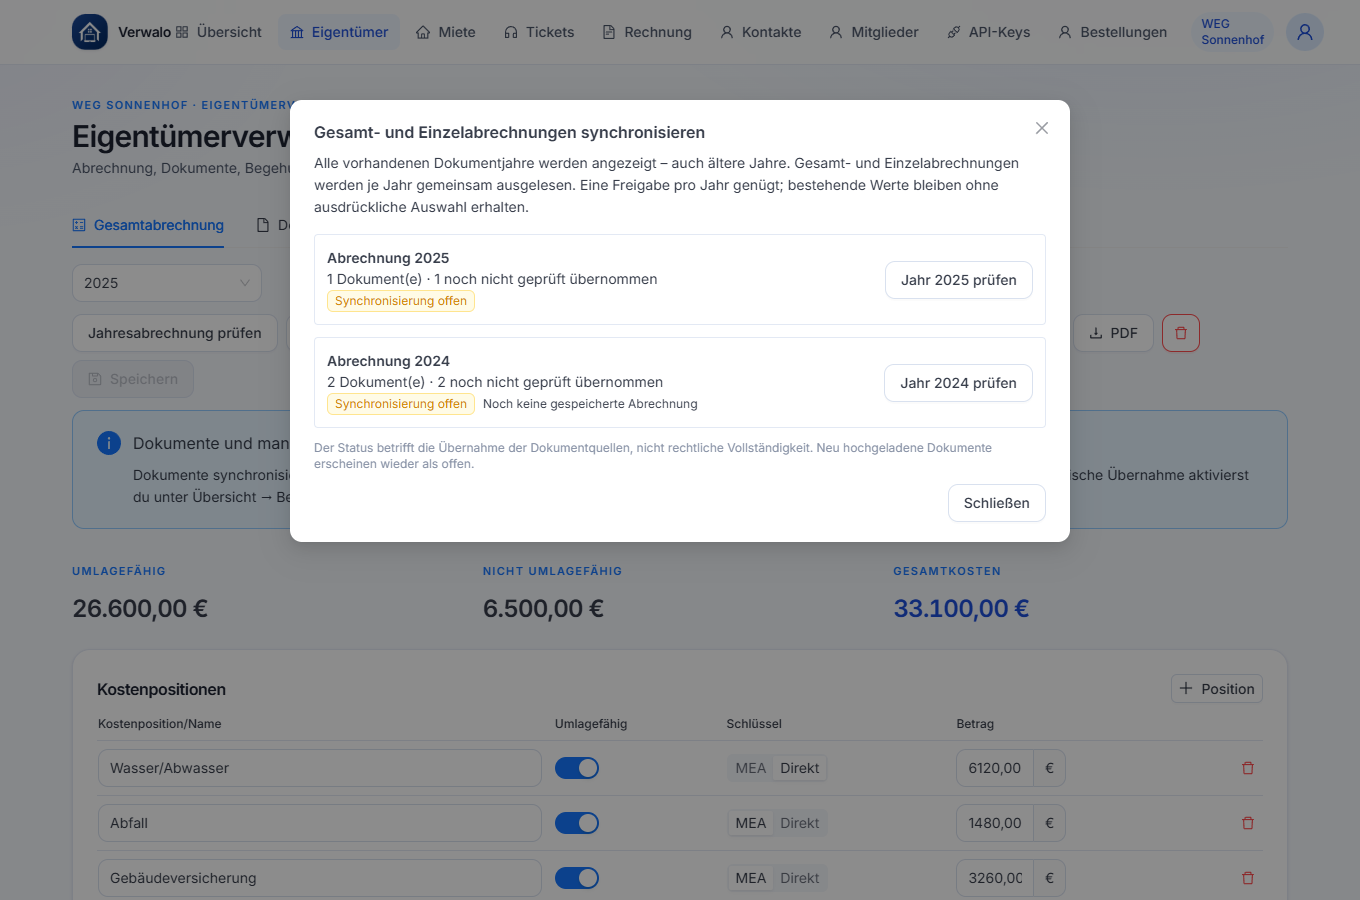Toggle Umlagefähig for Gebäudeversicherung
This screenshot has height=900, width=1360.
577,878
